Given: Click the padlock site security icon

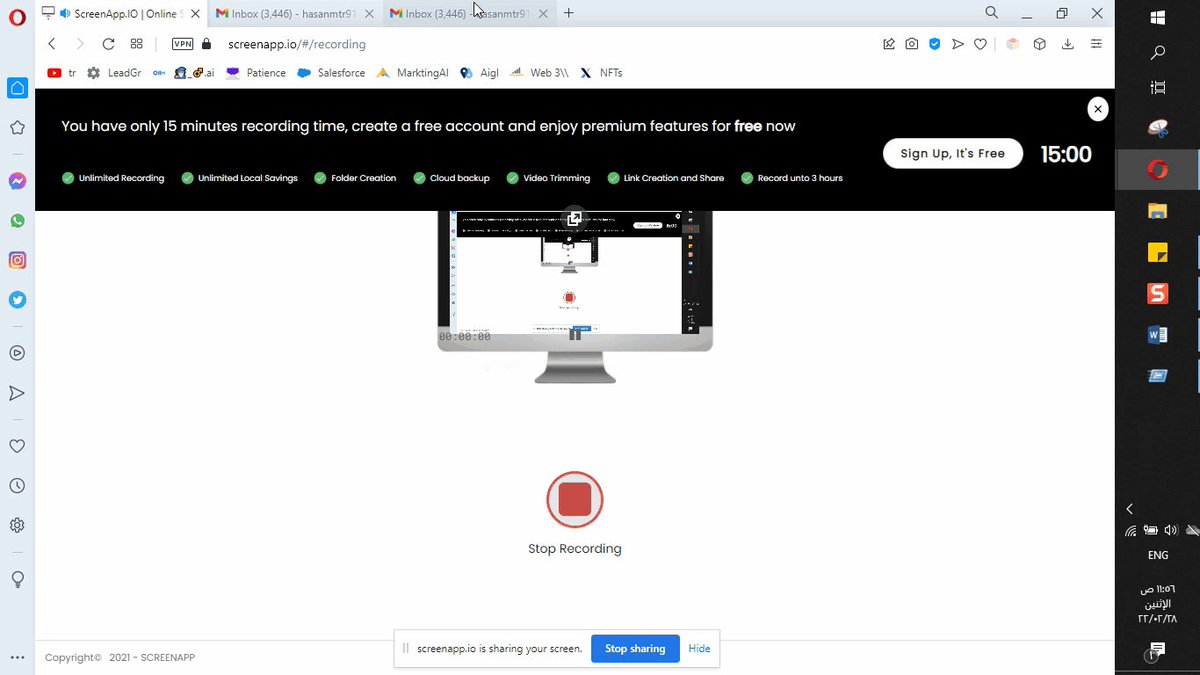Looking at the screenshot, I should coord(207,44).
